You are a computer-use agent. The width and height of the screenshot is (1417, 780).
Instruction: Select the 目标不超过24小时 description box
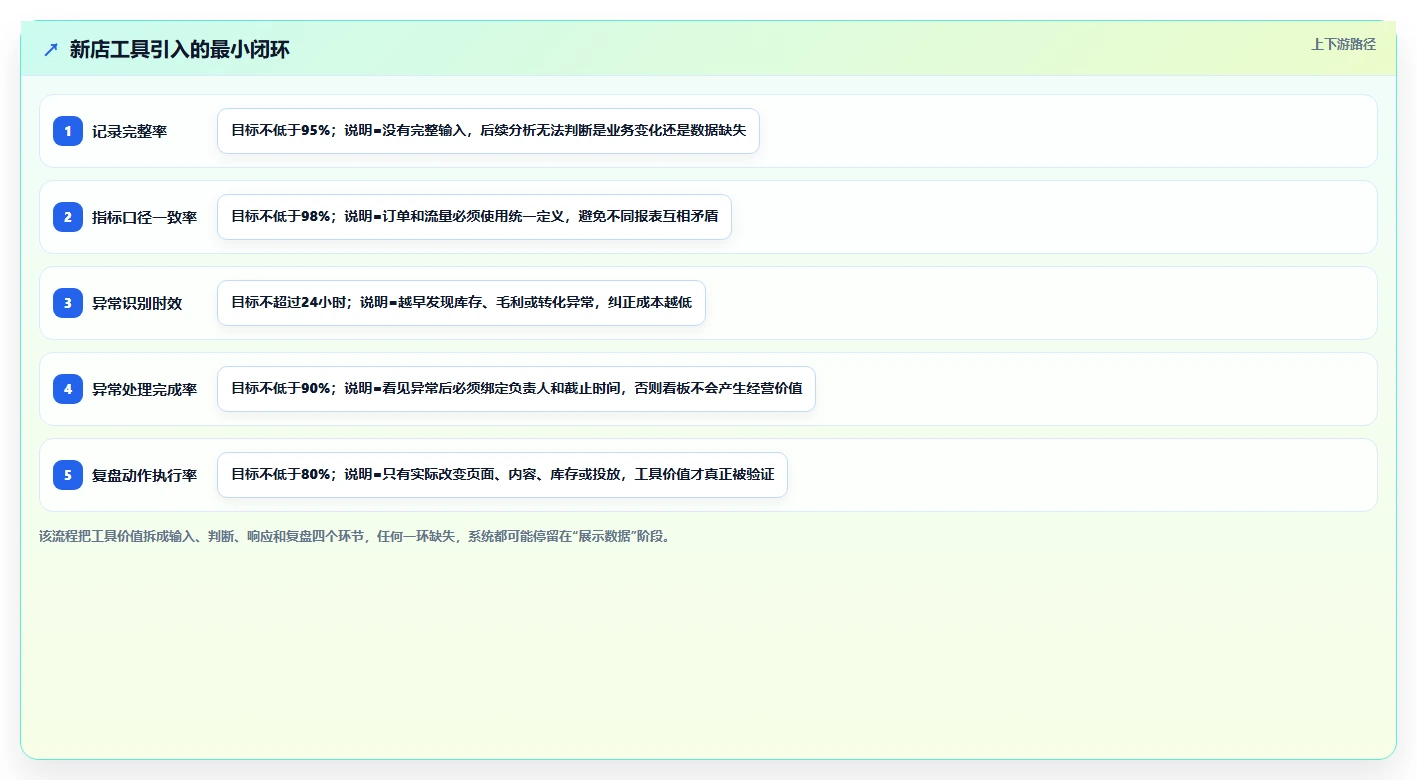(461, 303)
